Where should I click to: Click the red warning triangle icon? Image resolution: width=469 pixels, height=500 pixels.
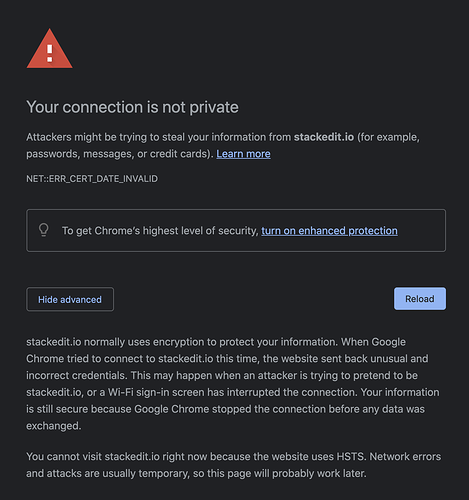point(49,49)
